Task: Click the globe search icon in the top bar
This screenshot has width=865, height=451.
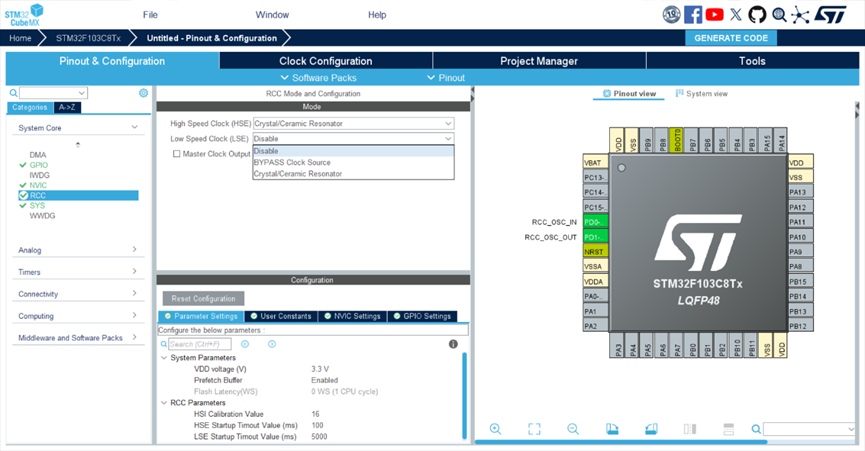Action: [x=779, y=14]
